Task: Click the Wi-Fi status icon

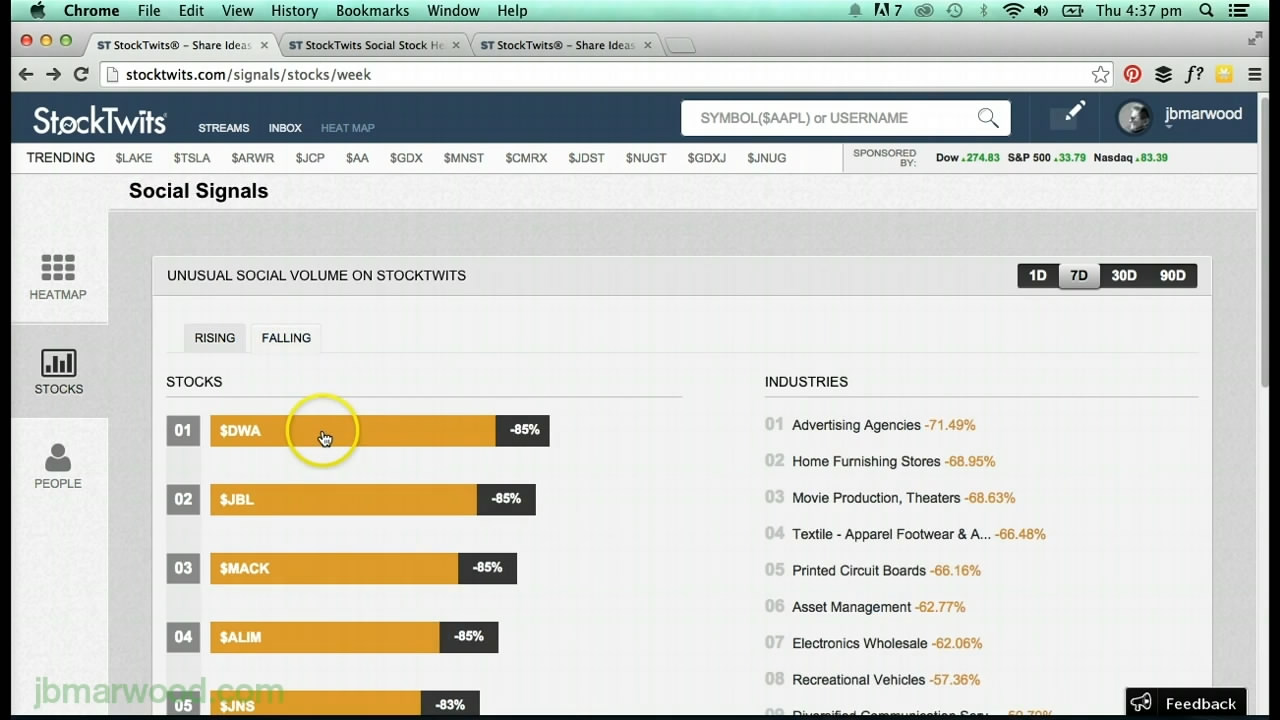Action: tap(1013, 11)
